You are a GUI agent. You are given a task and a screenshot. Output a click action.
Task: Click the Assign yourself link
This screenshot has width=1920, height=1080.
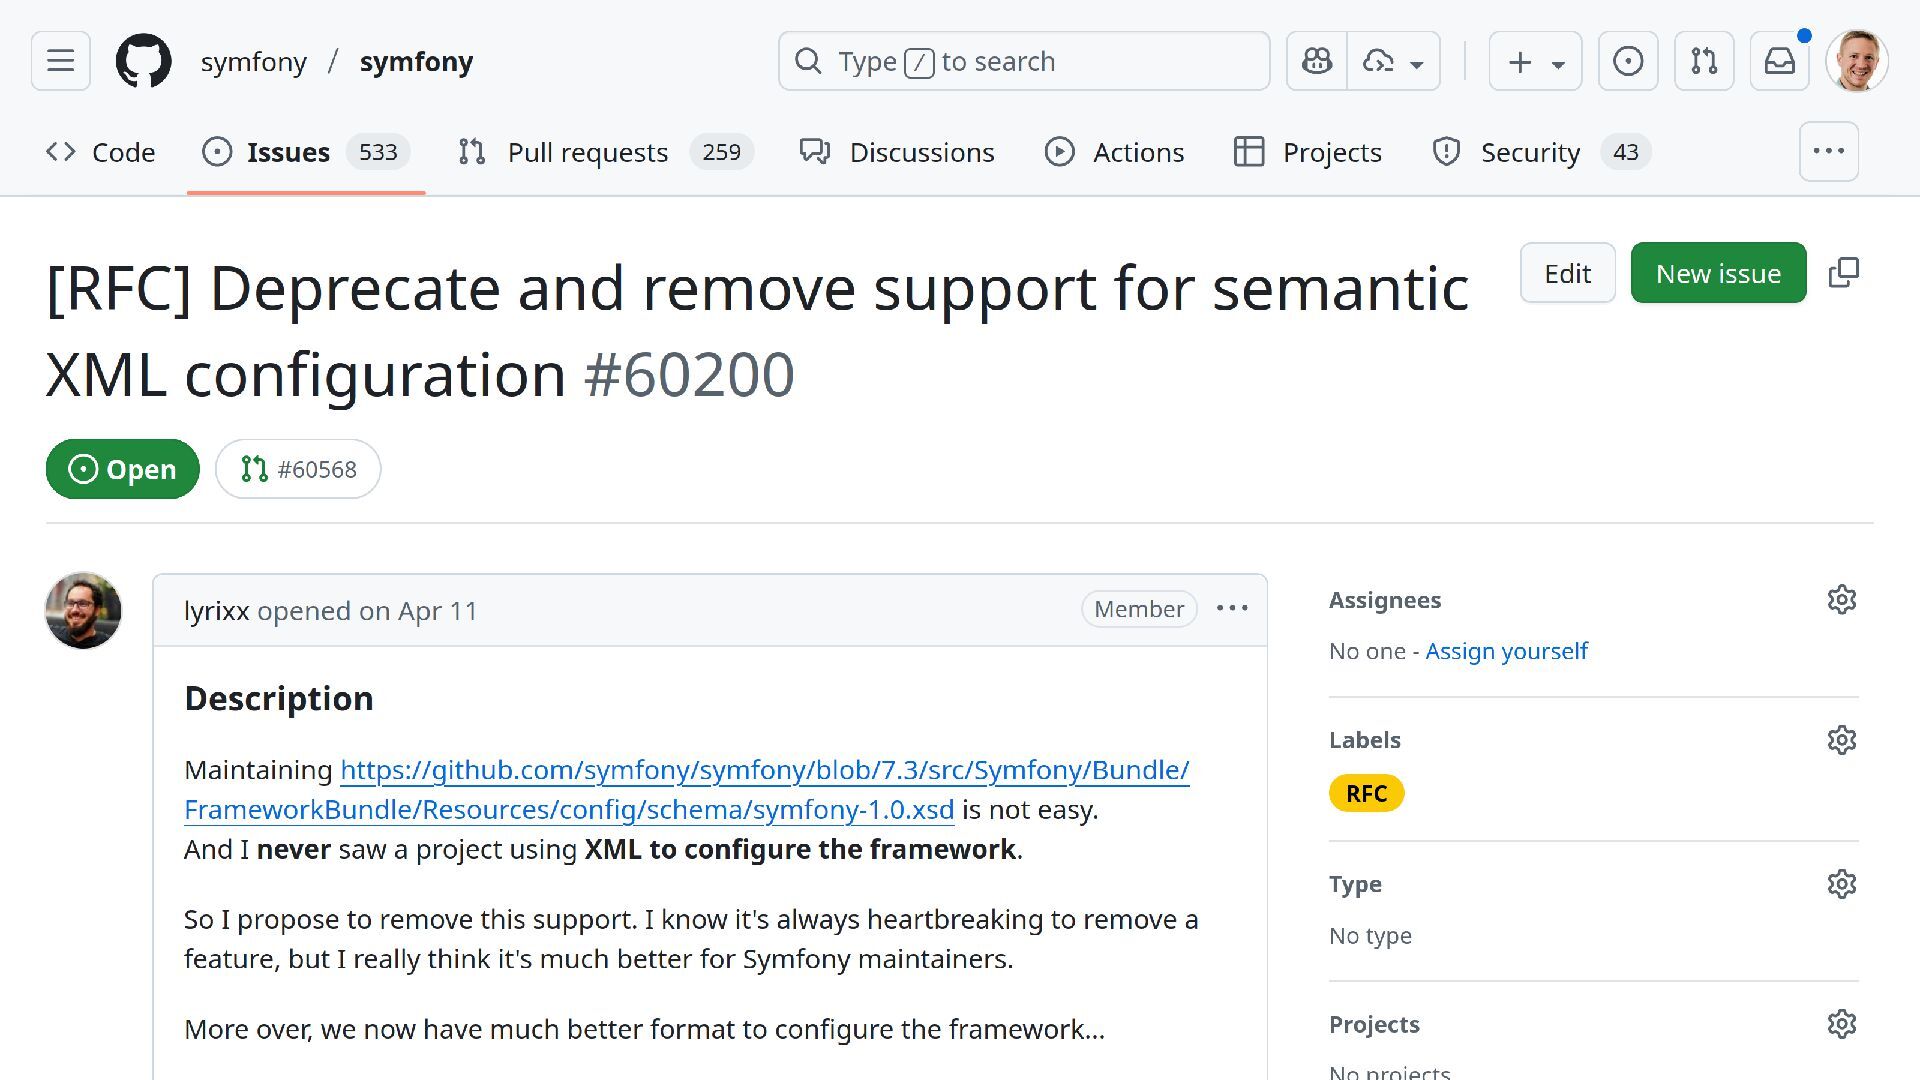click(x=1506, y=651)
